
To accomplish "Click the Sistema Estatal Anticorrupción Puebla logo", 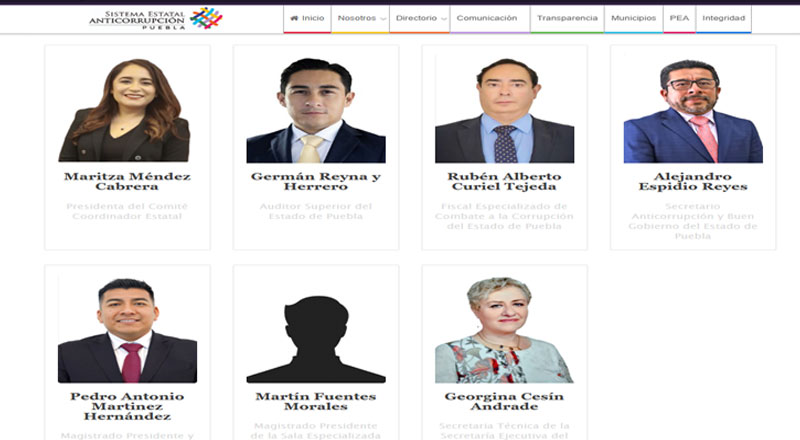I will [x=156, y=18].
